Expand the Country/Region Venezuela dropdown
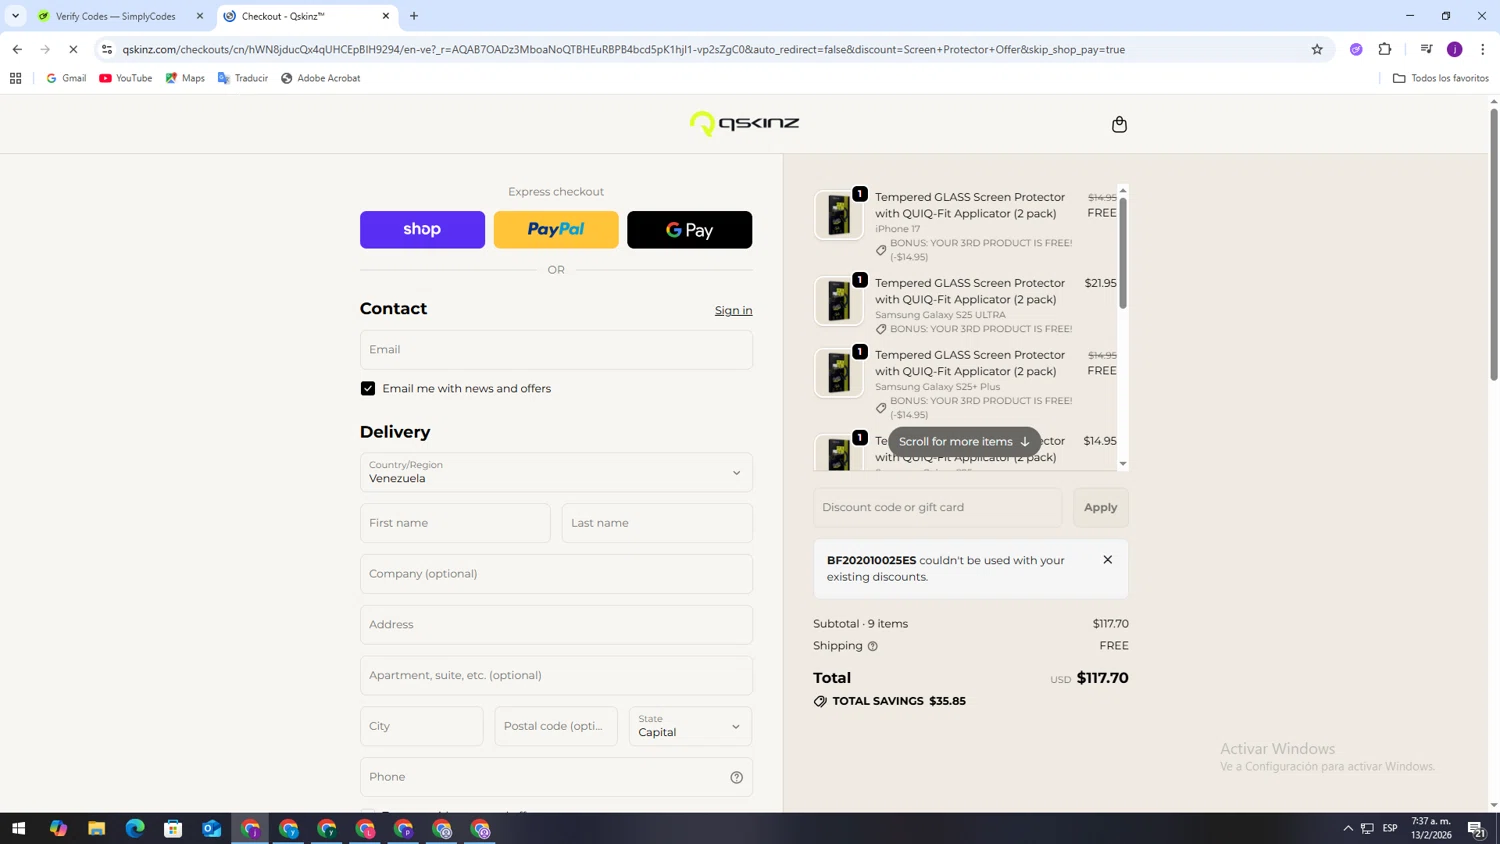The width and height of the screenshot is (1500, 844). pos(556,472)
